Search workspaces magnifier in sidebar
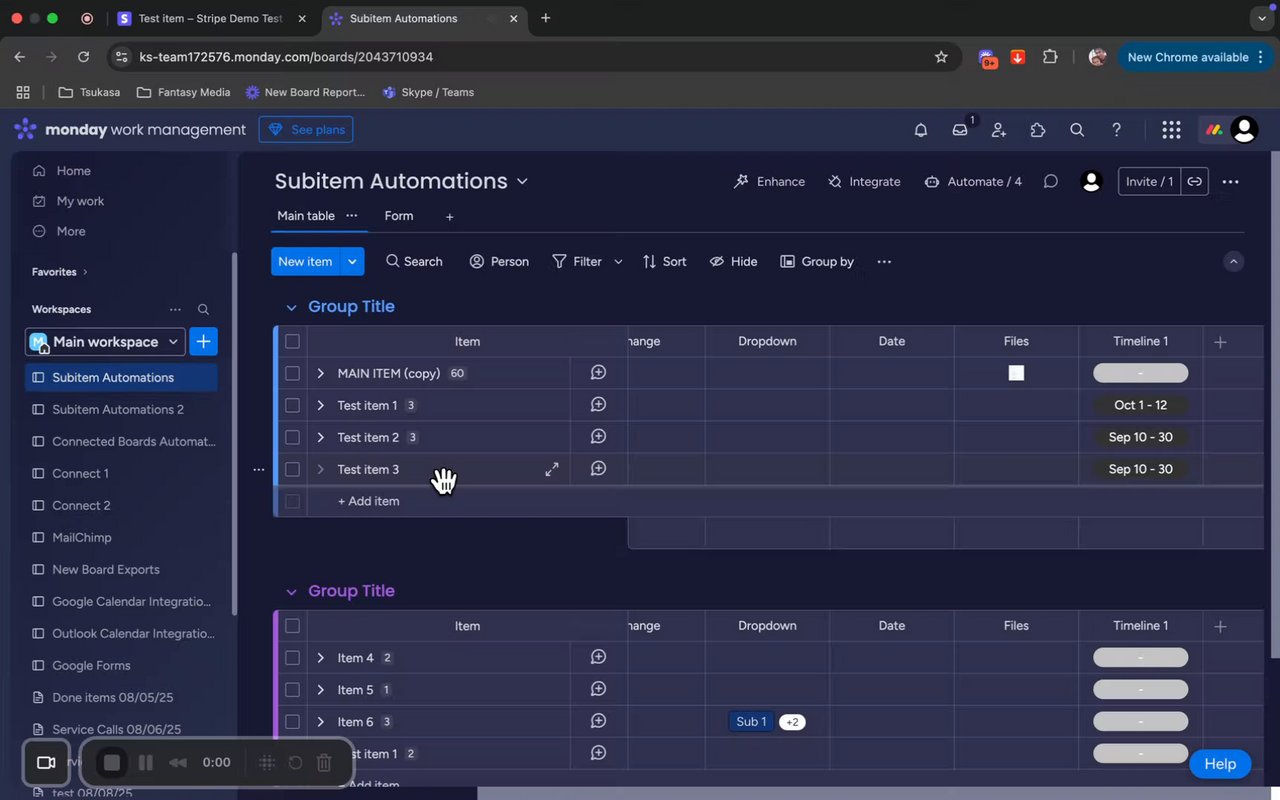This screenshot has width=1280, height=800. click(x=203, y=310)
